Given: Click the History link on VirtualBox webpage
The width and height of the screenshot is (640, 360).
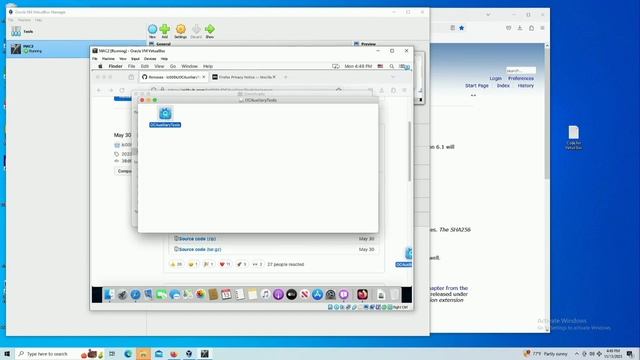Looking at the screenshot, I should pyautogui.click(x=526, y=86).
